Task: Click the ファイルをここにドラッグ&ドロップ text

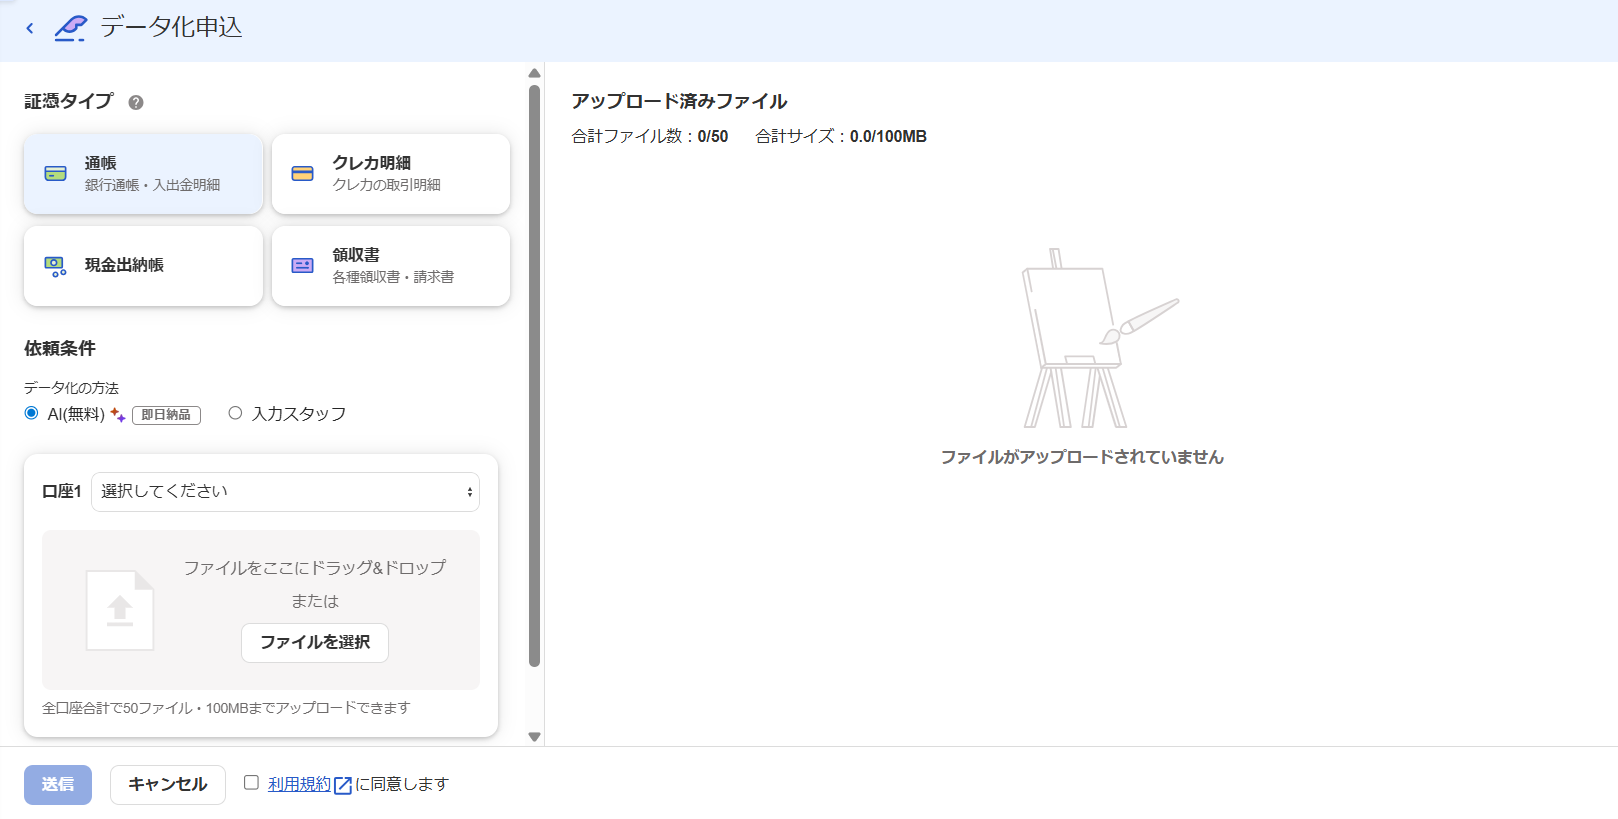Action: coord(315,568)
